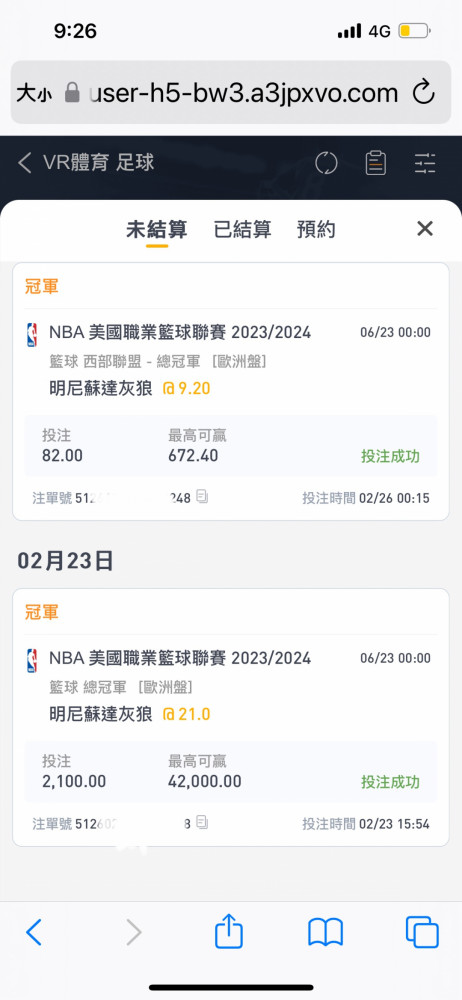Open the 大小 text size menu
Image resolution: width=462 pixels, height=1000 pixels.
pos(34,93)
